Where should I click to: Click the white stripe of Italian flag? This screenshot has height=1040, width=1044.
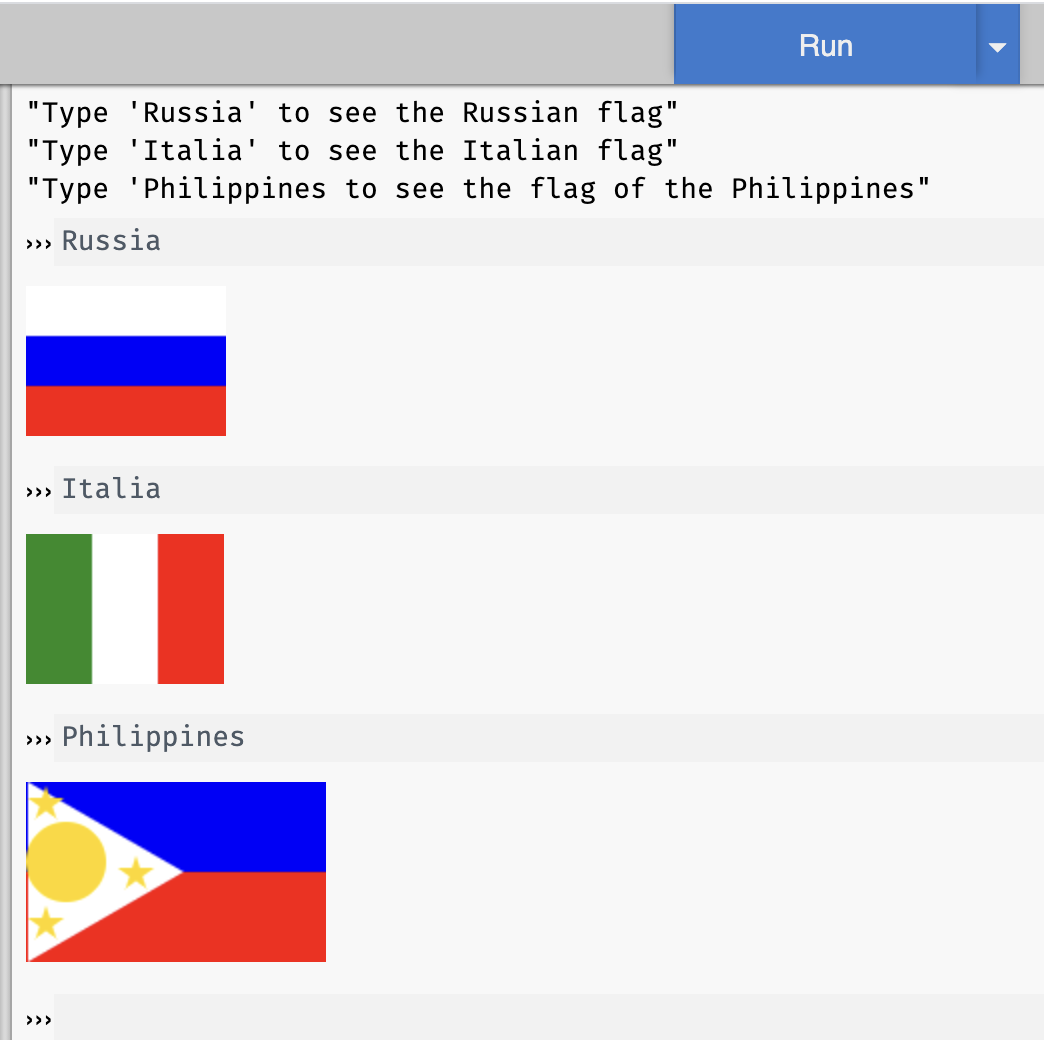125,609
